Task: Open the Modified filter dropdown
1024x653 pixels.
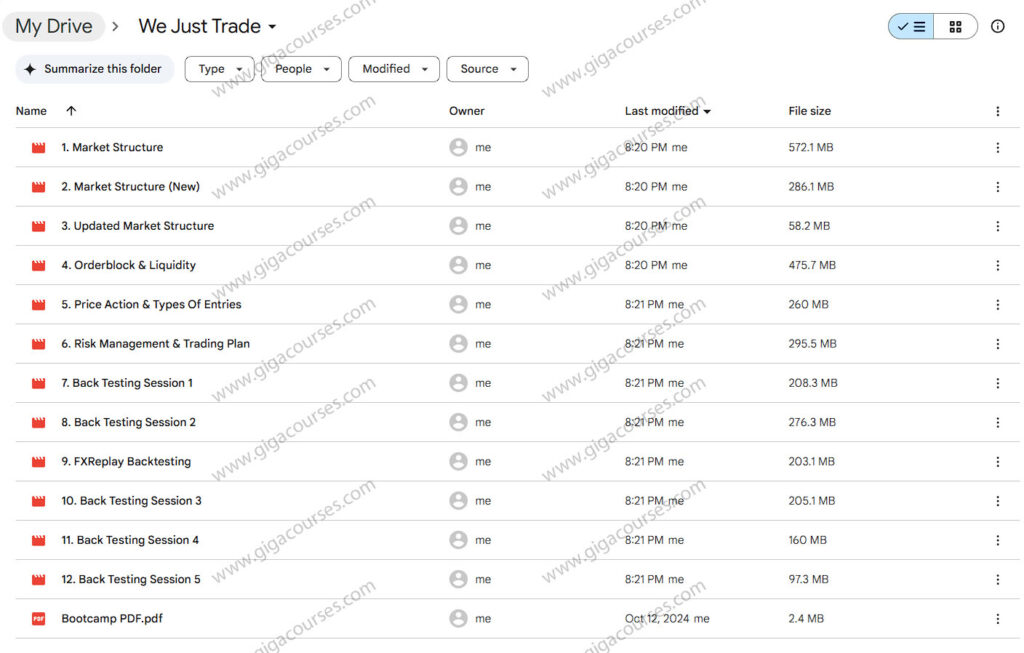Action: [394, 69]
